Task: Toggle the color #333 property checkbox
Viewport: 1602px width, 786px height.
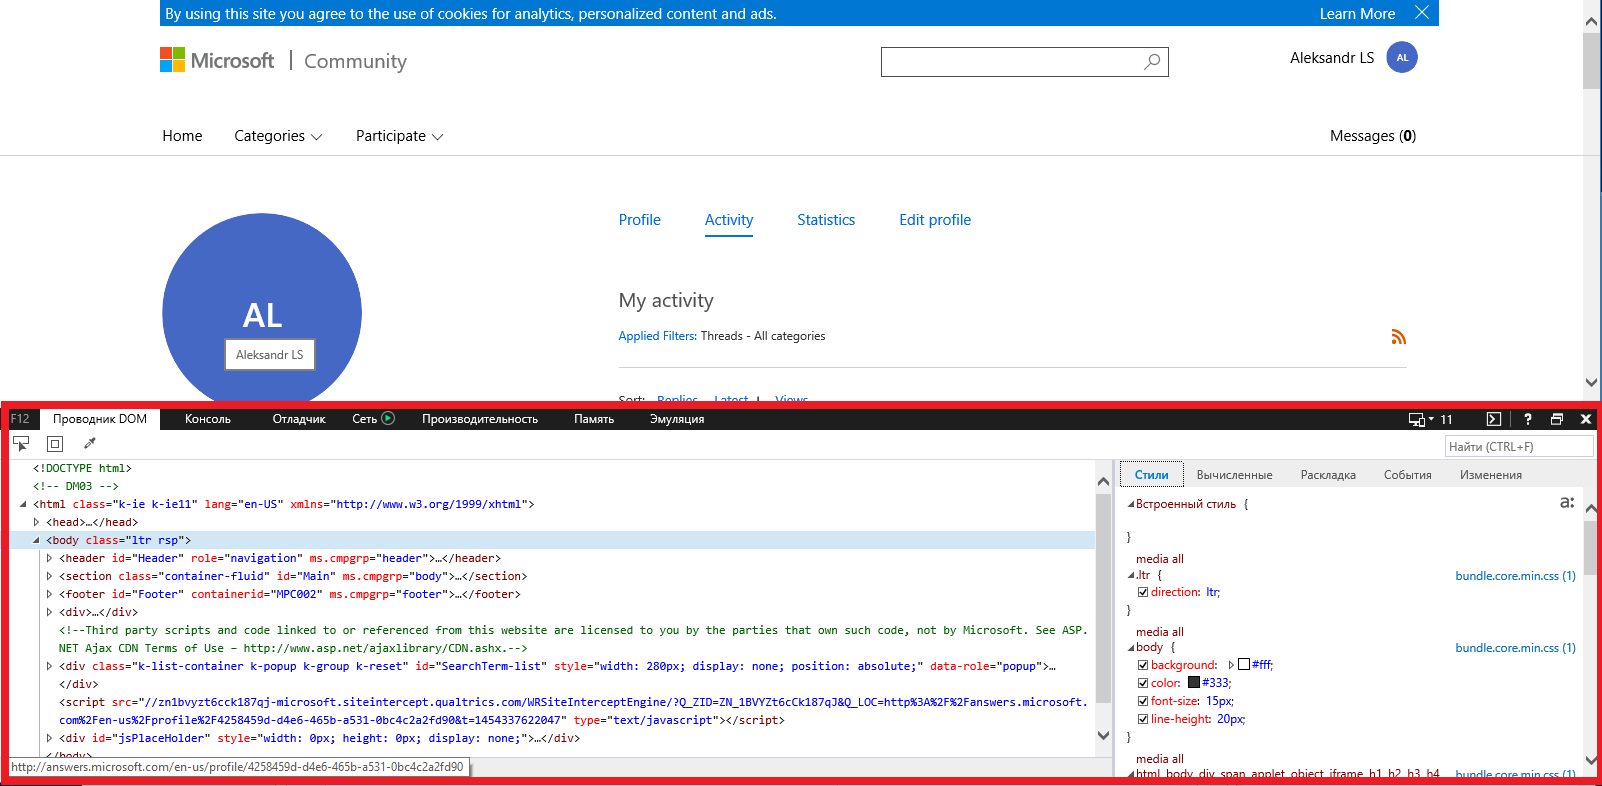Action: (1143, 683)
